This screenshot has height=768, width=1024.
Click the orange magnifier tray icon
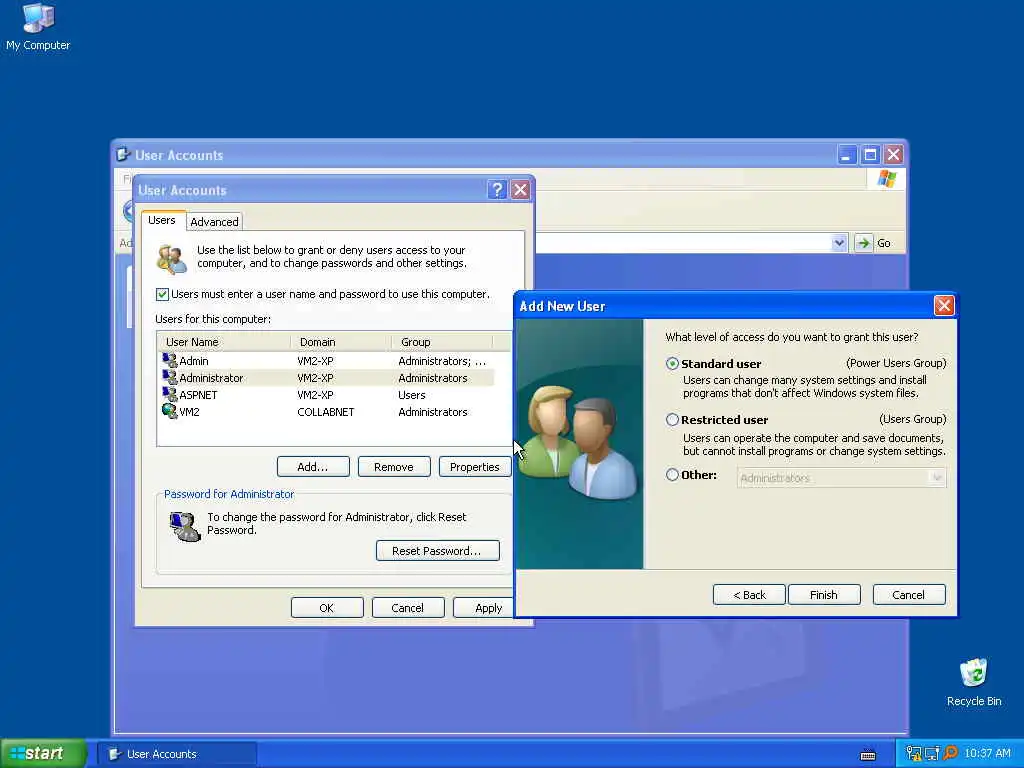(950, 754)
